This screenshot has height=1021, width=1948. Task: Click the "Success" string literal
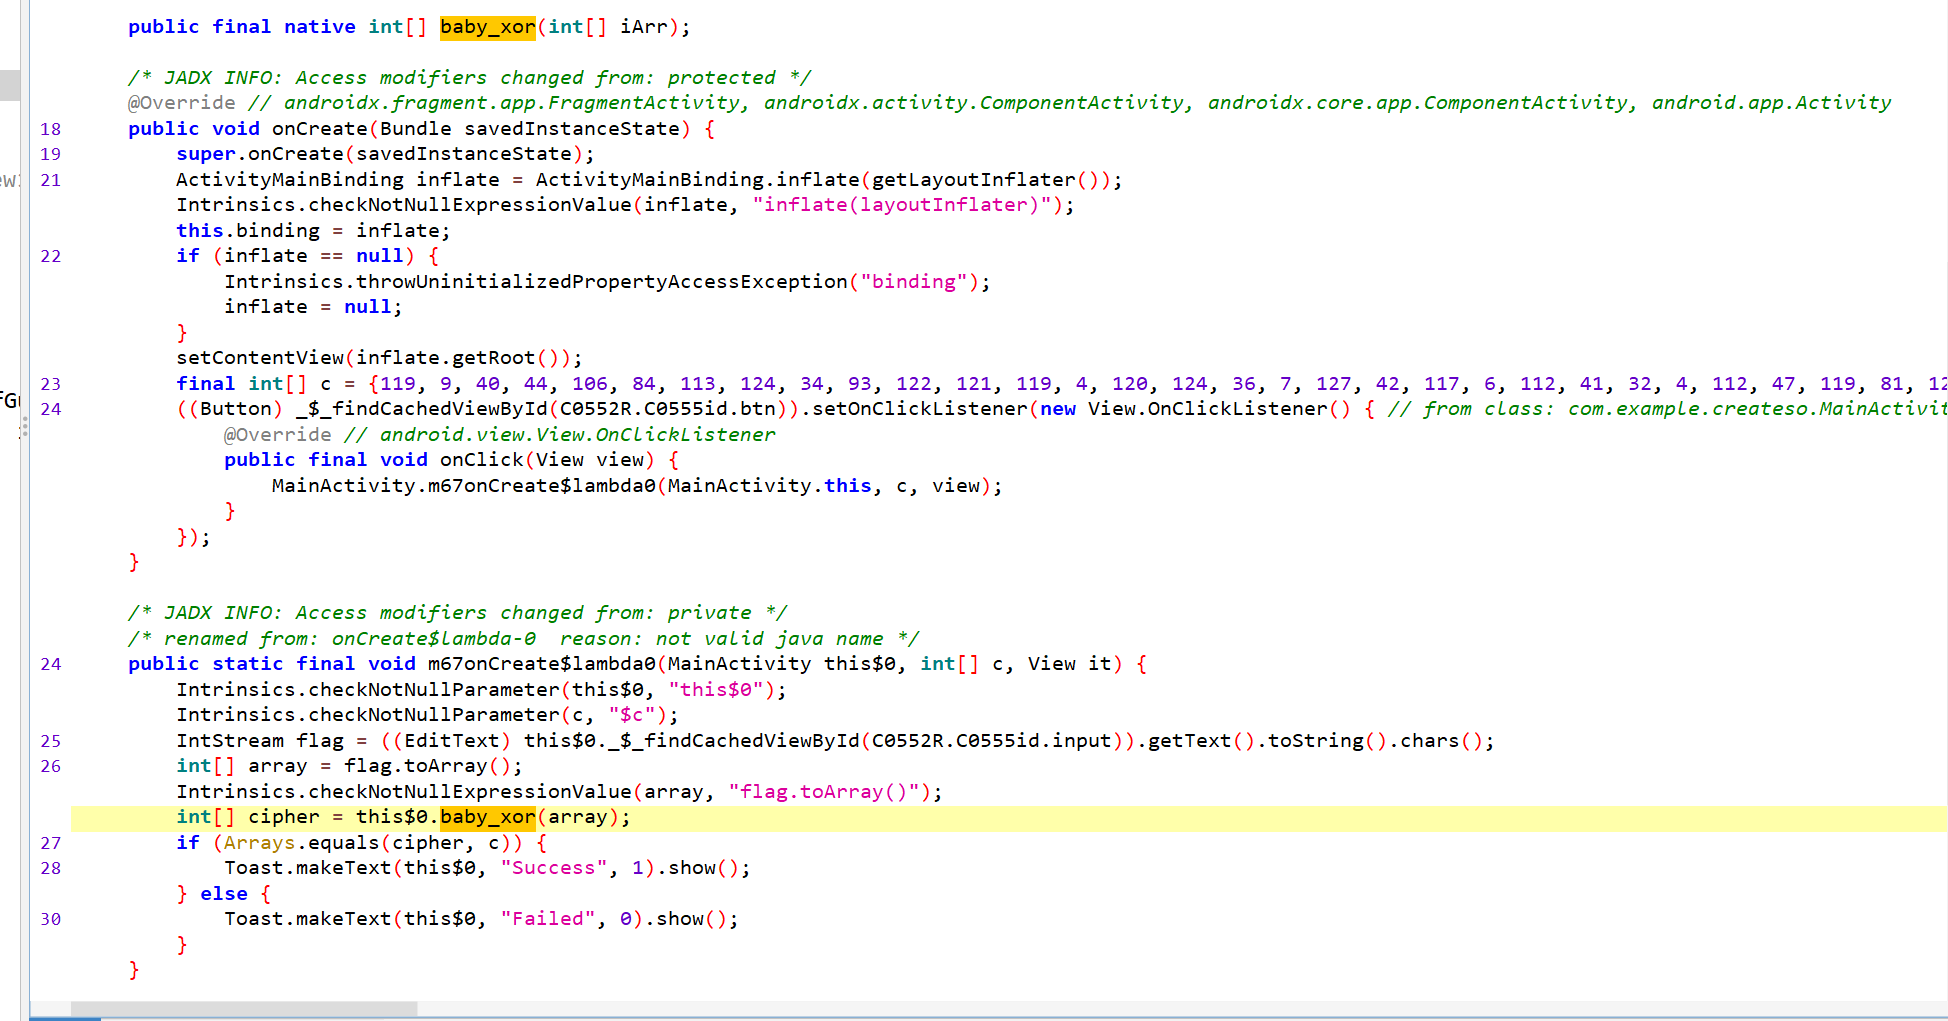click(x=554, y=868)
